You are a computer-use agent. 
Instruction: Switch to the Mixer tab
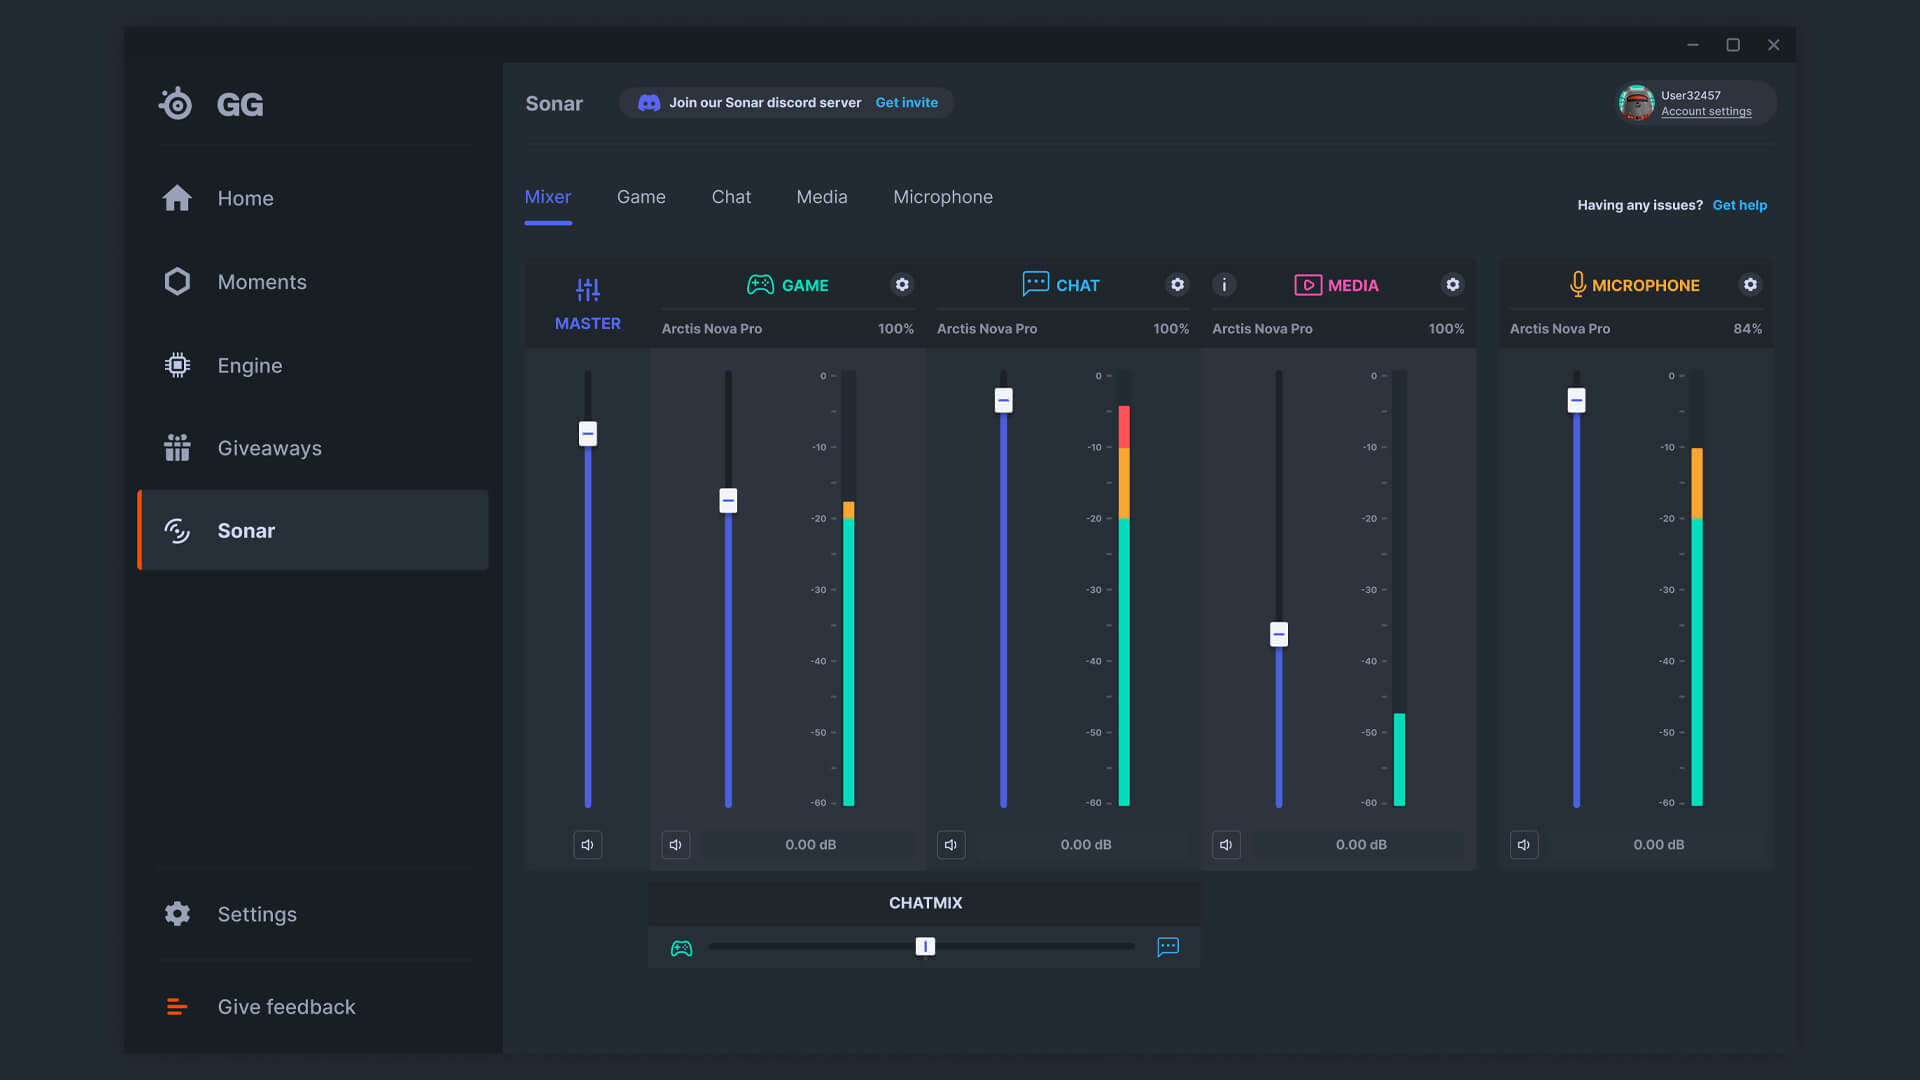548,197
